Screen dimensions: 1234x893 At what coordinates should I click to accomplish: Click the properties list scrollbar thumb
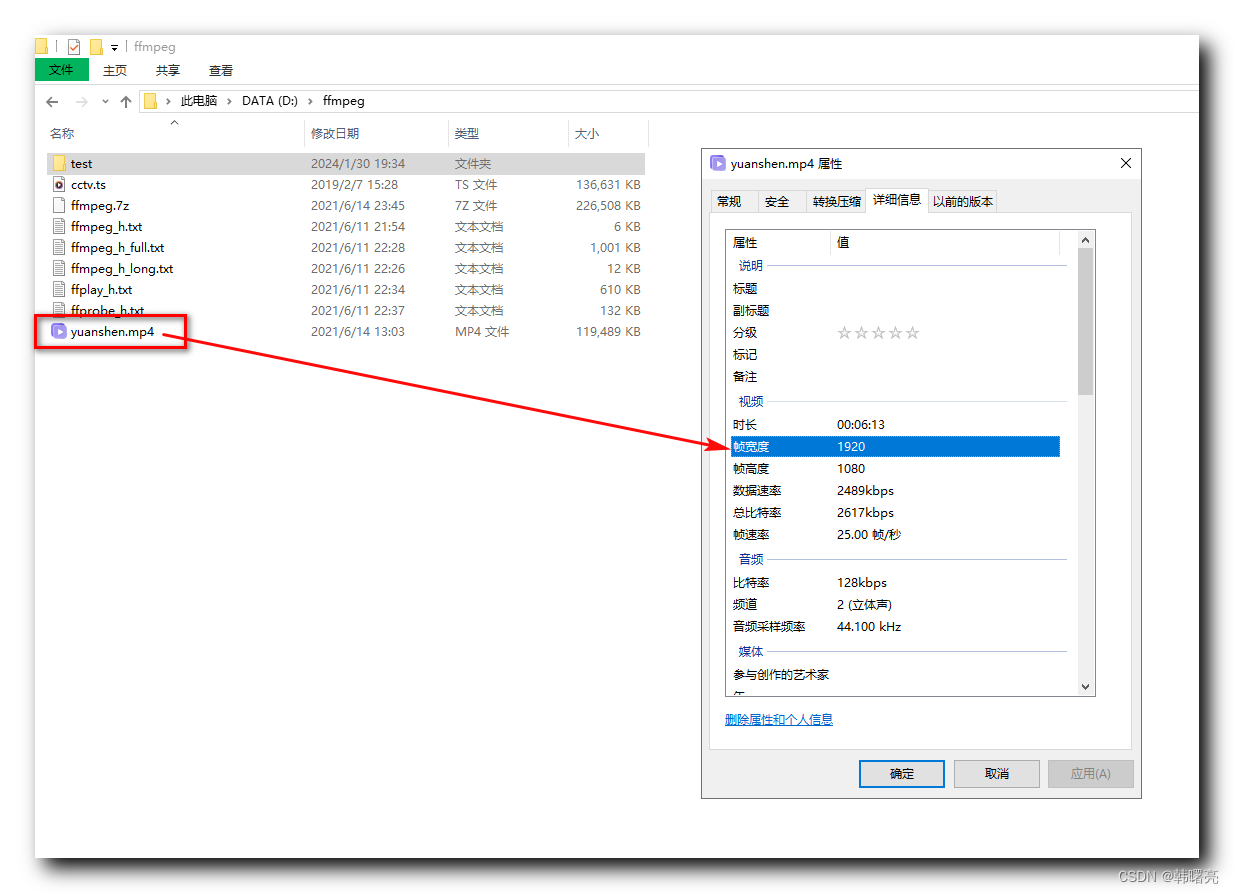point(1086,321)
